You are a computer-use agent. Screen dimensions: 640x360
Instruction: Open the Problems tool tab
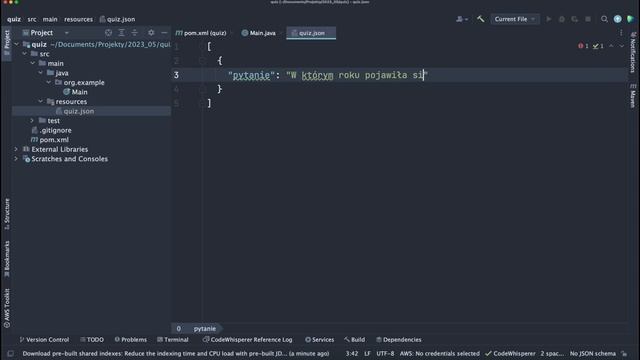pyautogui.click(x=130, y=340)
